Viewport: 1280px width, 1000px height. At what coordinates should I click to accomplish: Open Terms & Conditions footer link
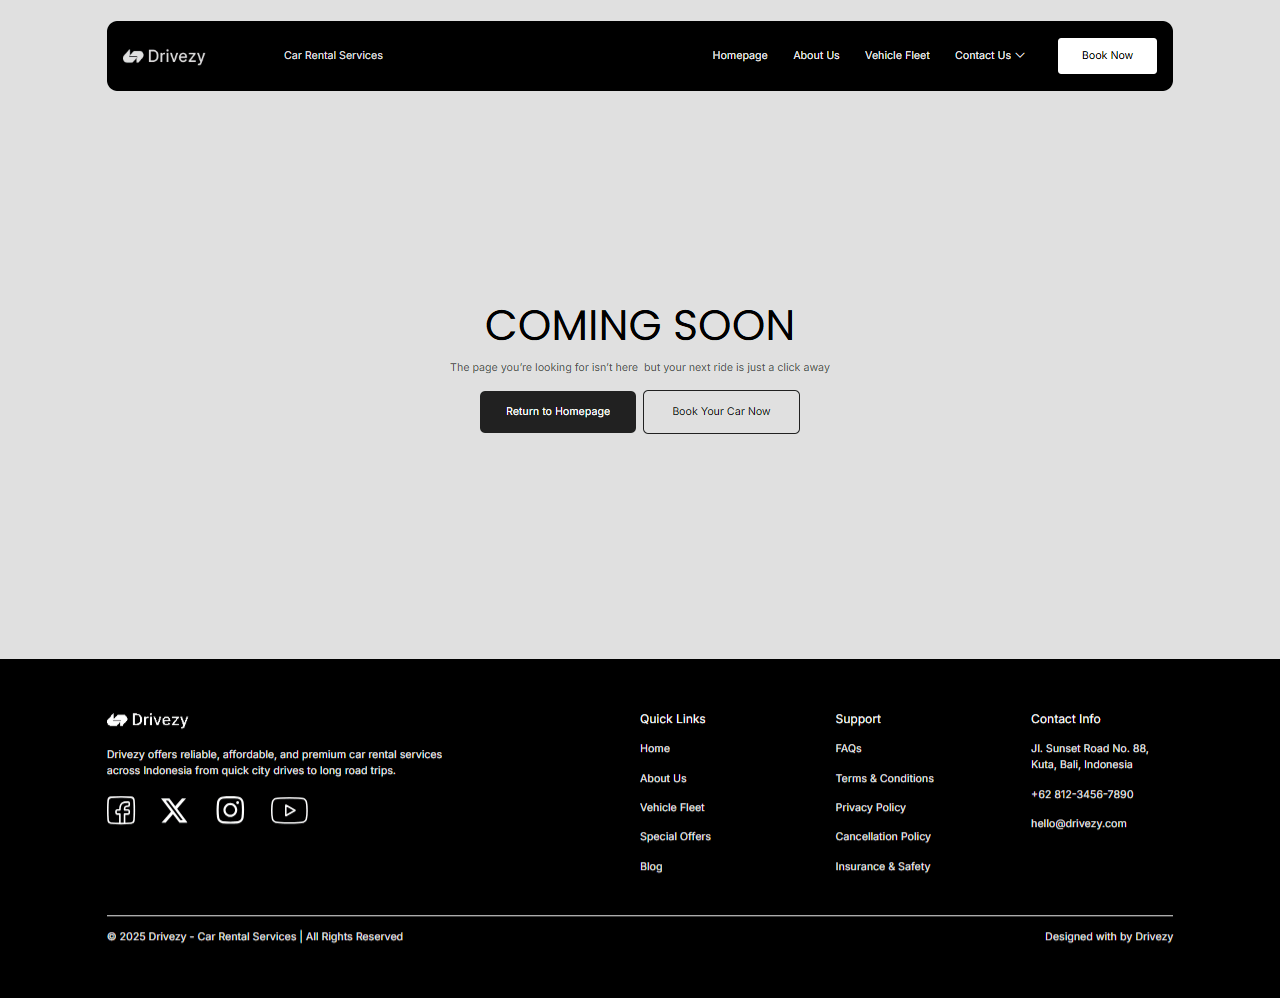pos(884,779)
